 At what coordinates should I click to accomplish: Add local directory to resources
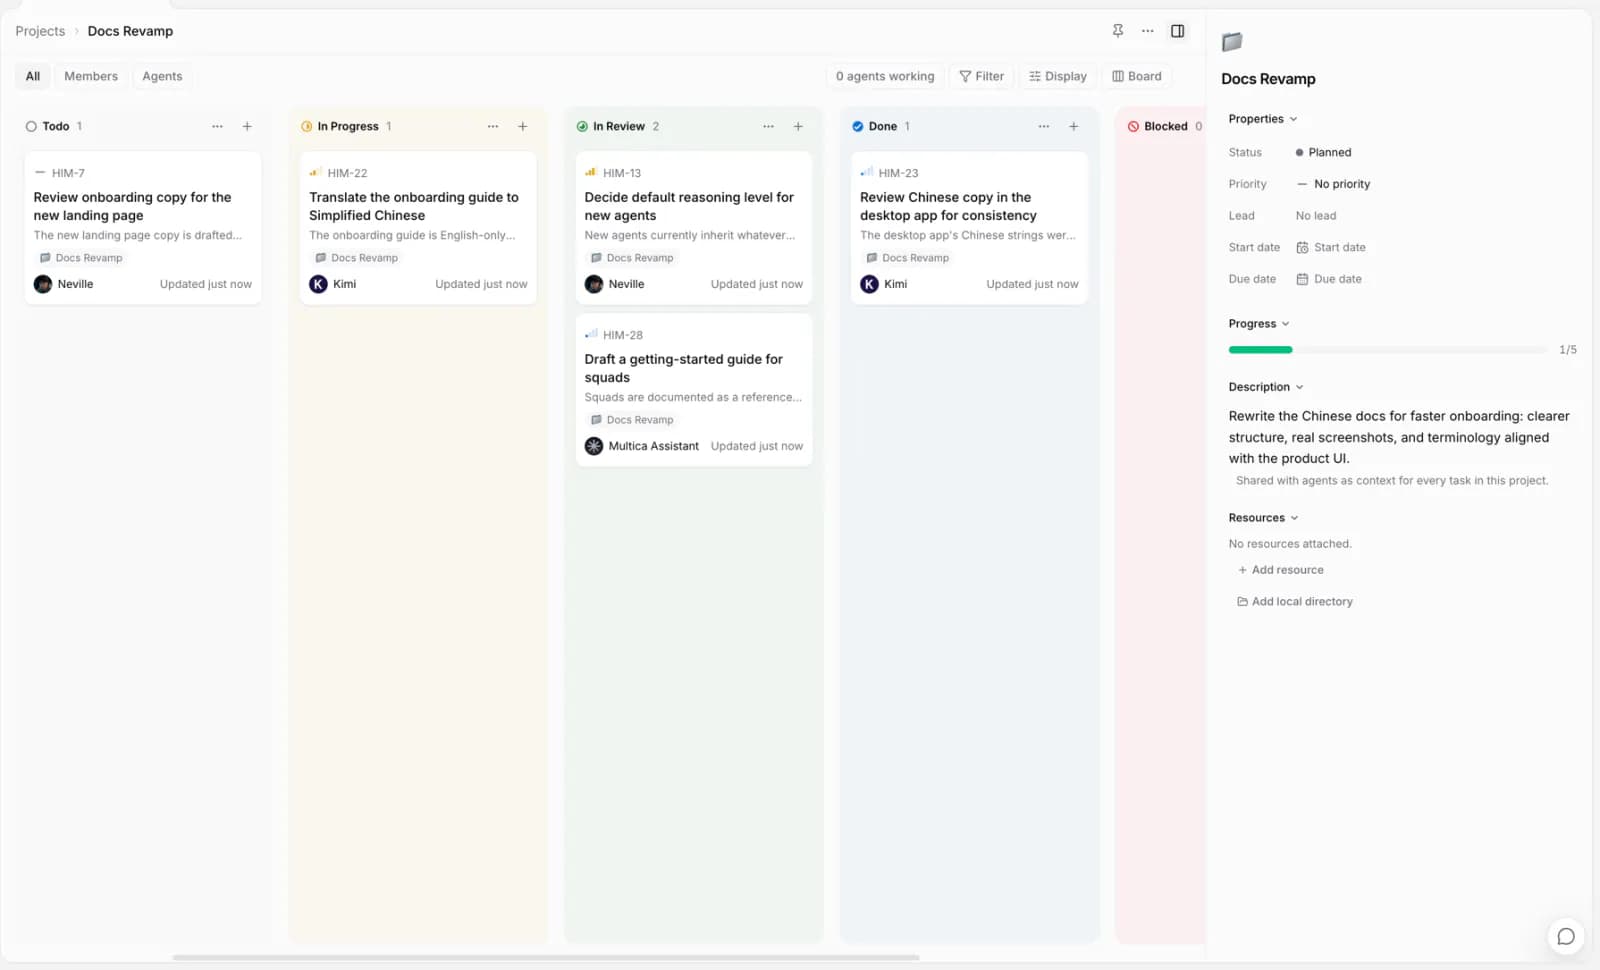click(1295, 602)
